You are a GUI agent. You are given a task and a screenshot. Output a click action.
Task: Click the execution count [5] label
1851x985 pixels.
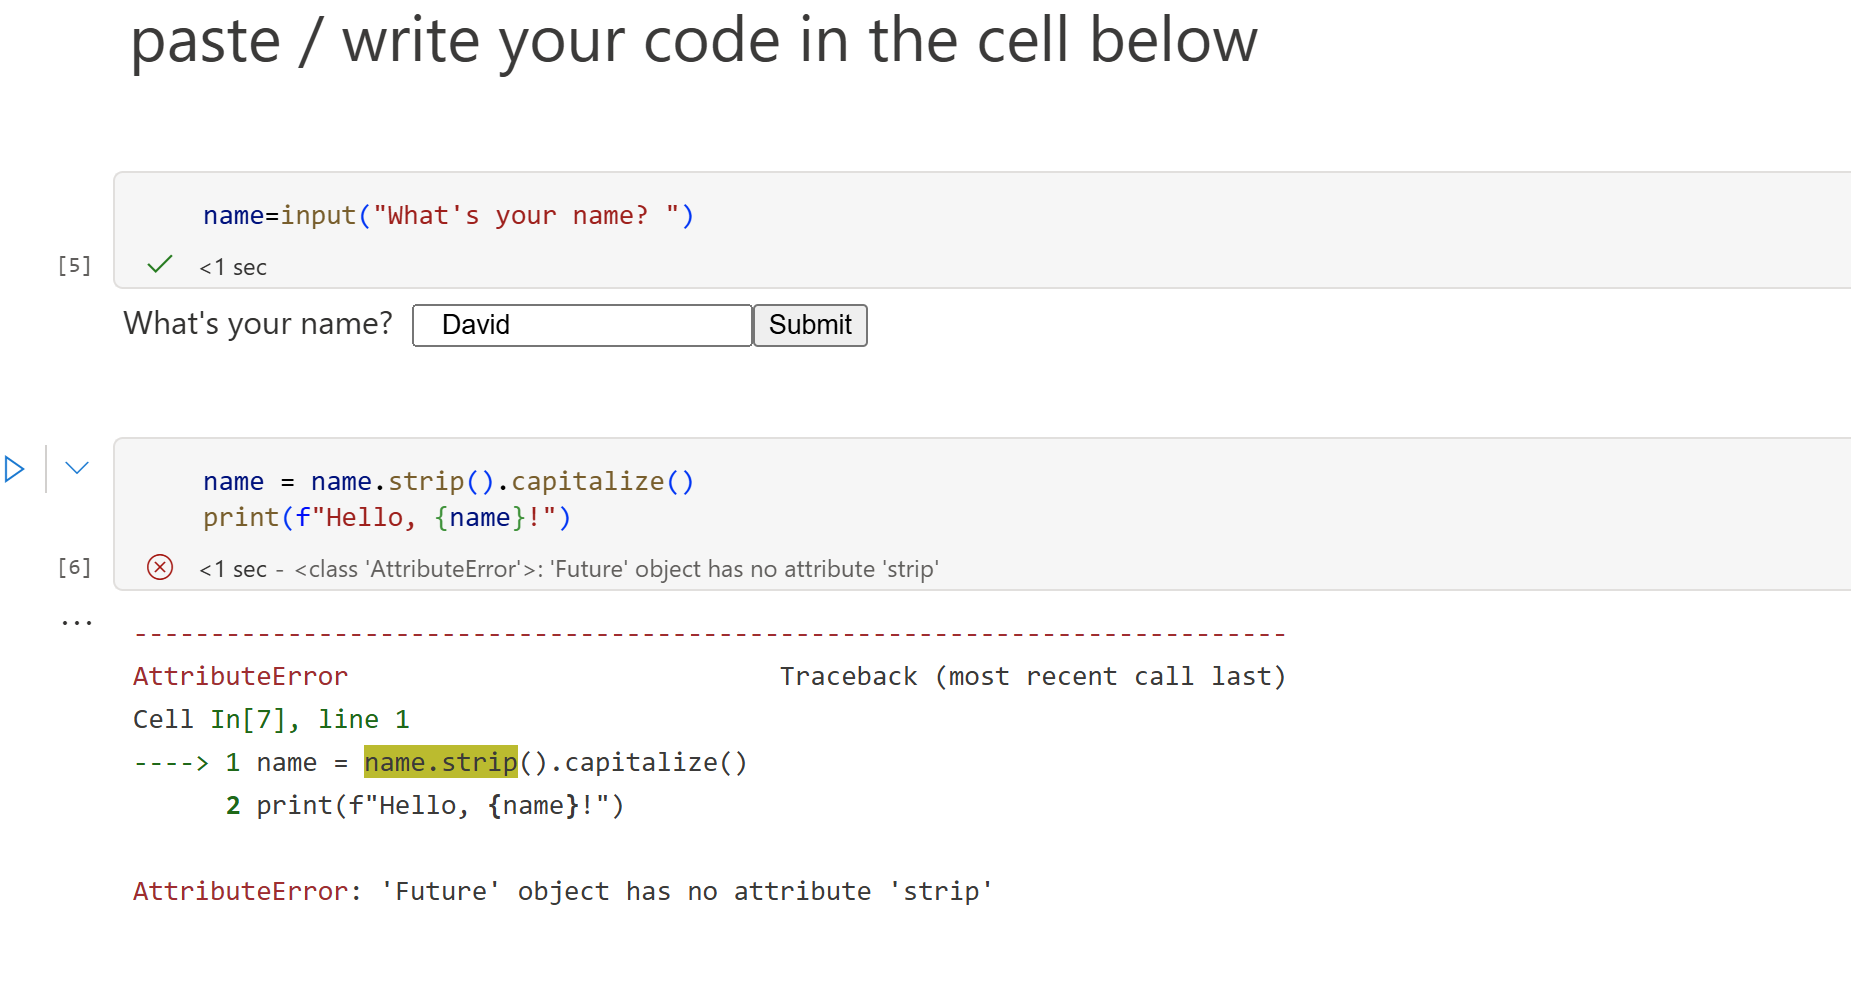(x=74, y=265)
